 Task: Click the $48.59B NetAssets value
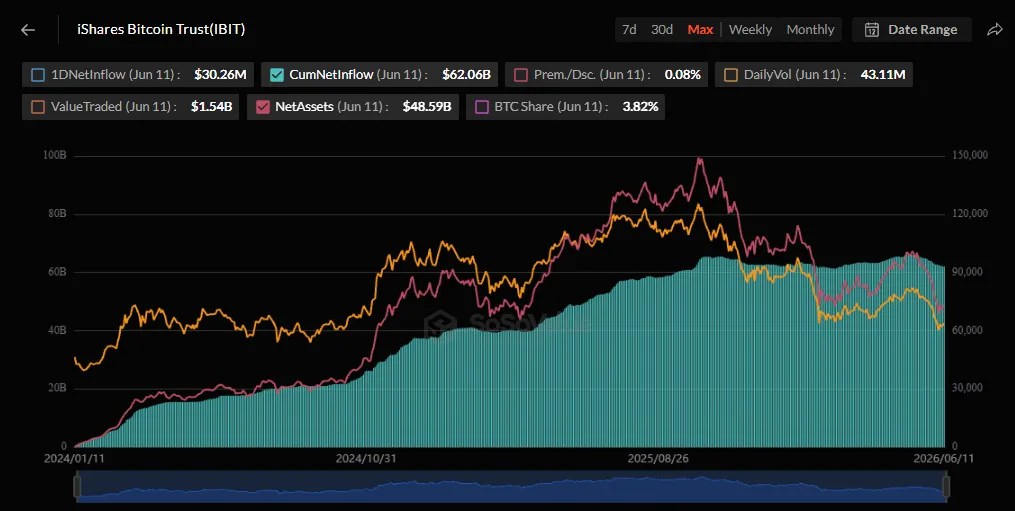pyautogui.click(x=427, y=107)
